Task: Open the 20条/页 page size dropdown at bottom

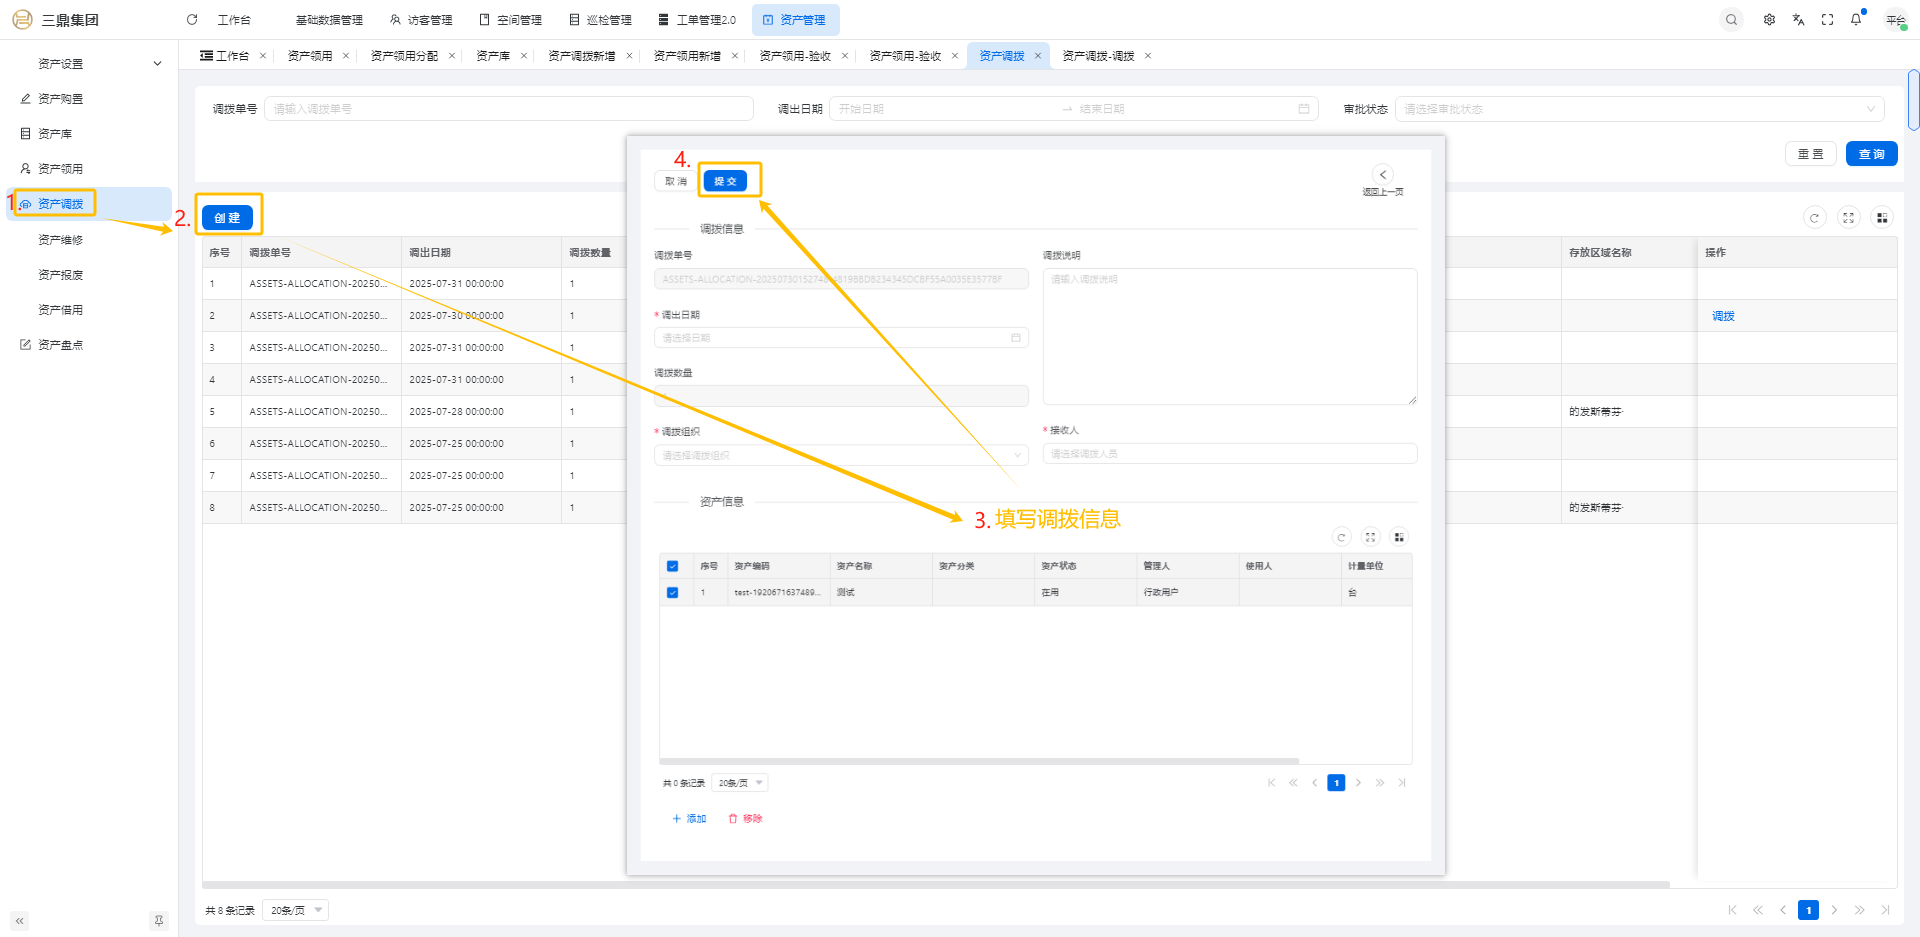Action: (296, 910)
